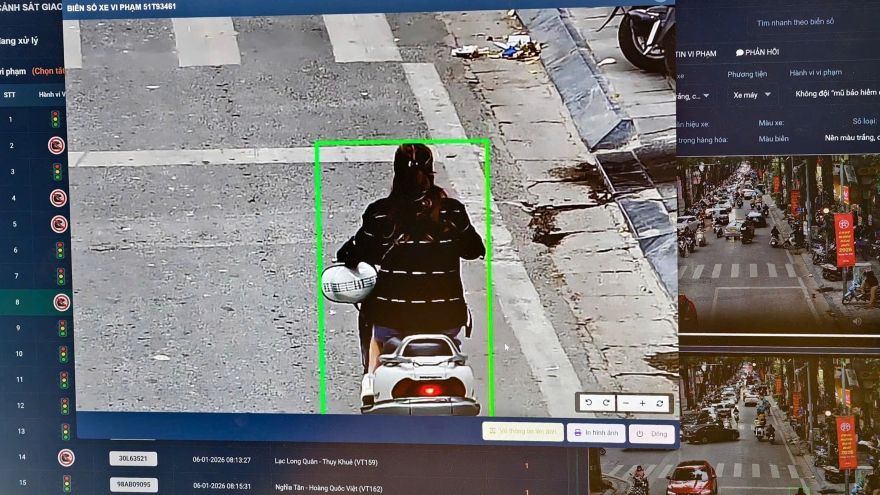Switch to the 'TIN VI PHẠM' tab

tap(696, 52)
